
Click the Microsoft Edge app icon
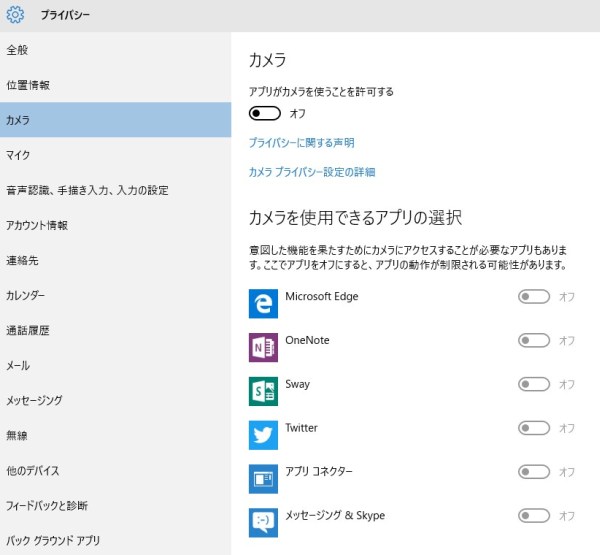(x=263, y=303)
